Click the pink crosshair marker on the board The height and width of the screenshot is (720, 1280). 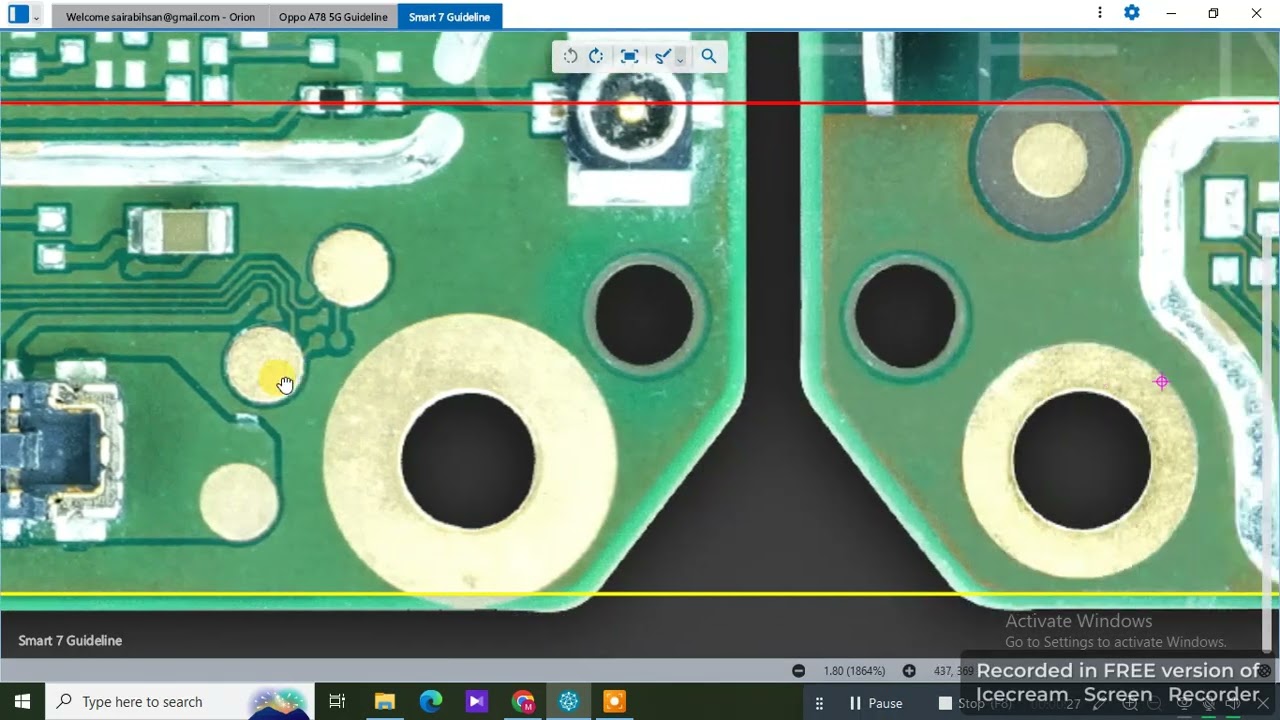click(1161, 381)
